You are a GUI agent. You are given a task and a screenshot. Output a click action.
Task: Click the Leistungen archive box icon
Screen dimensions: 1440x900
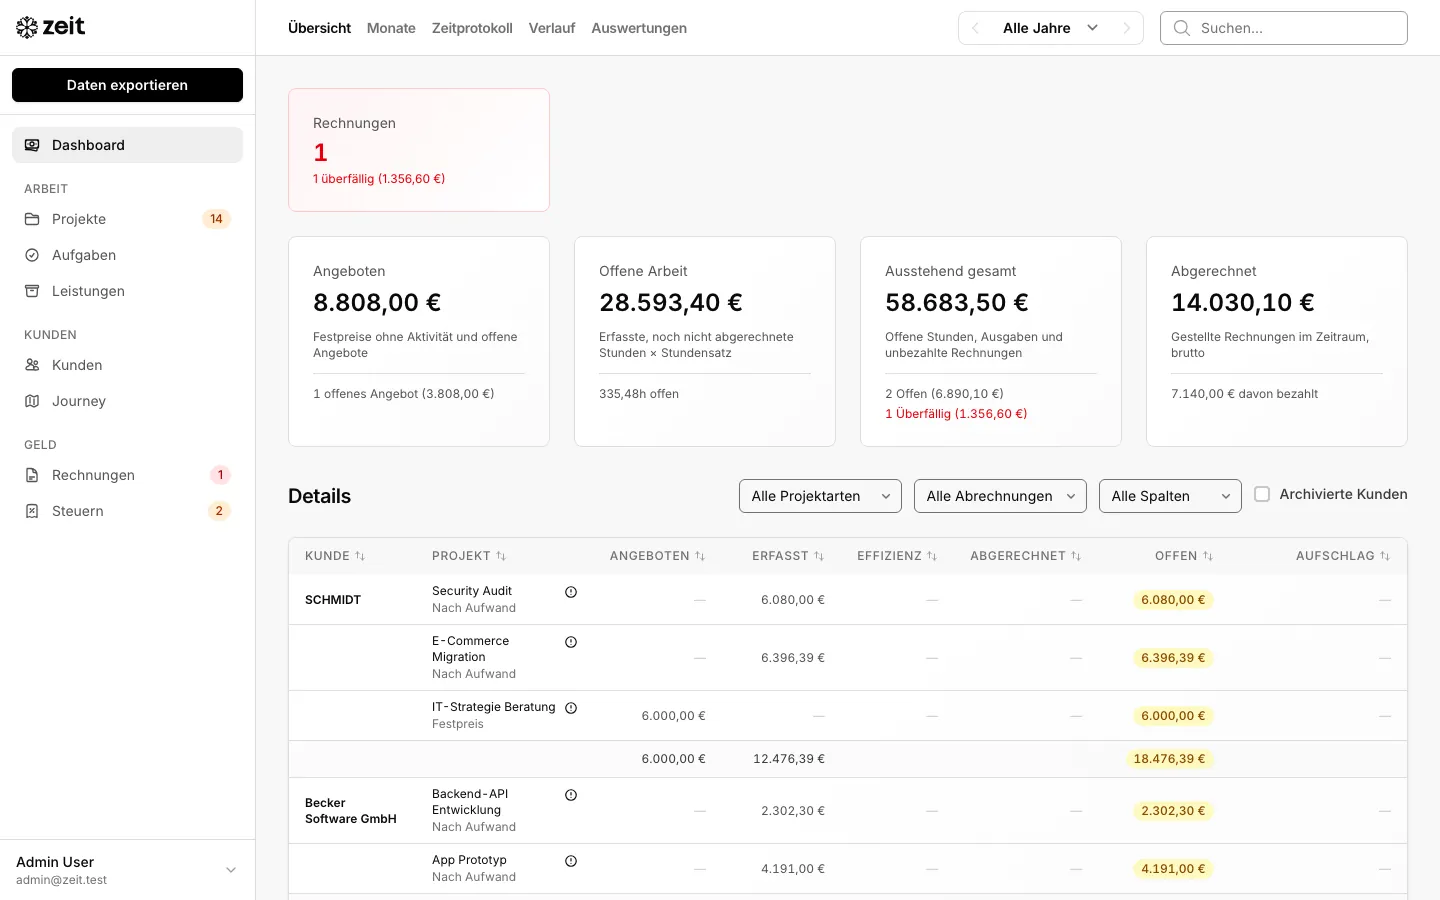pyautogui.click(x=32, y=291)
